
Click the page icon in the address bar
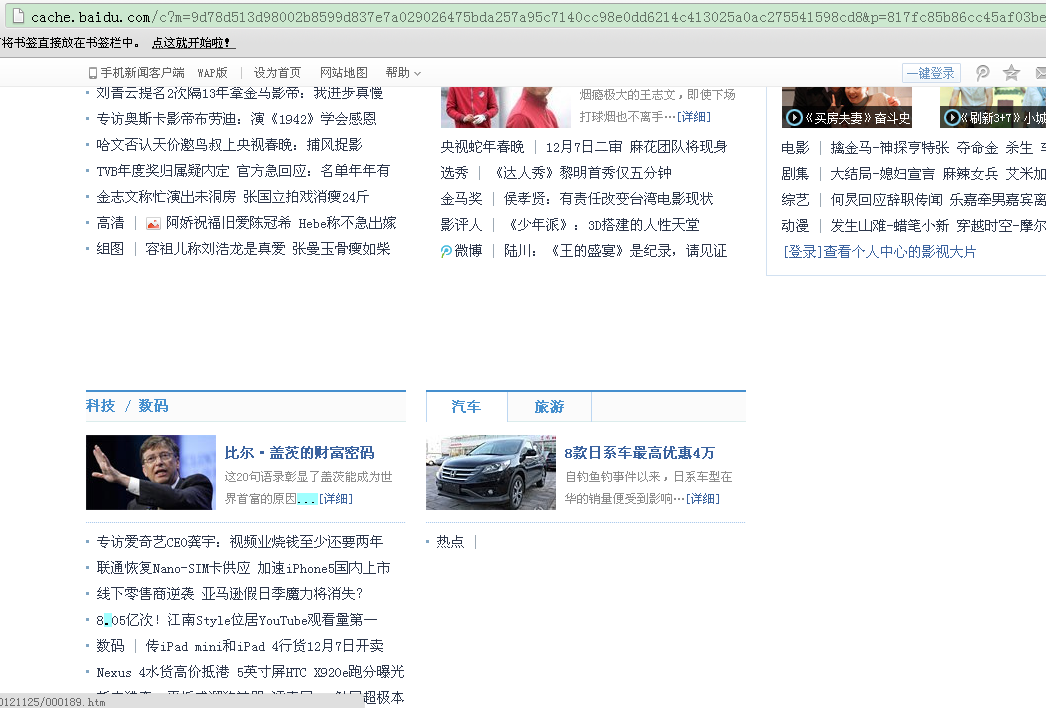point(17,17)
